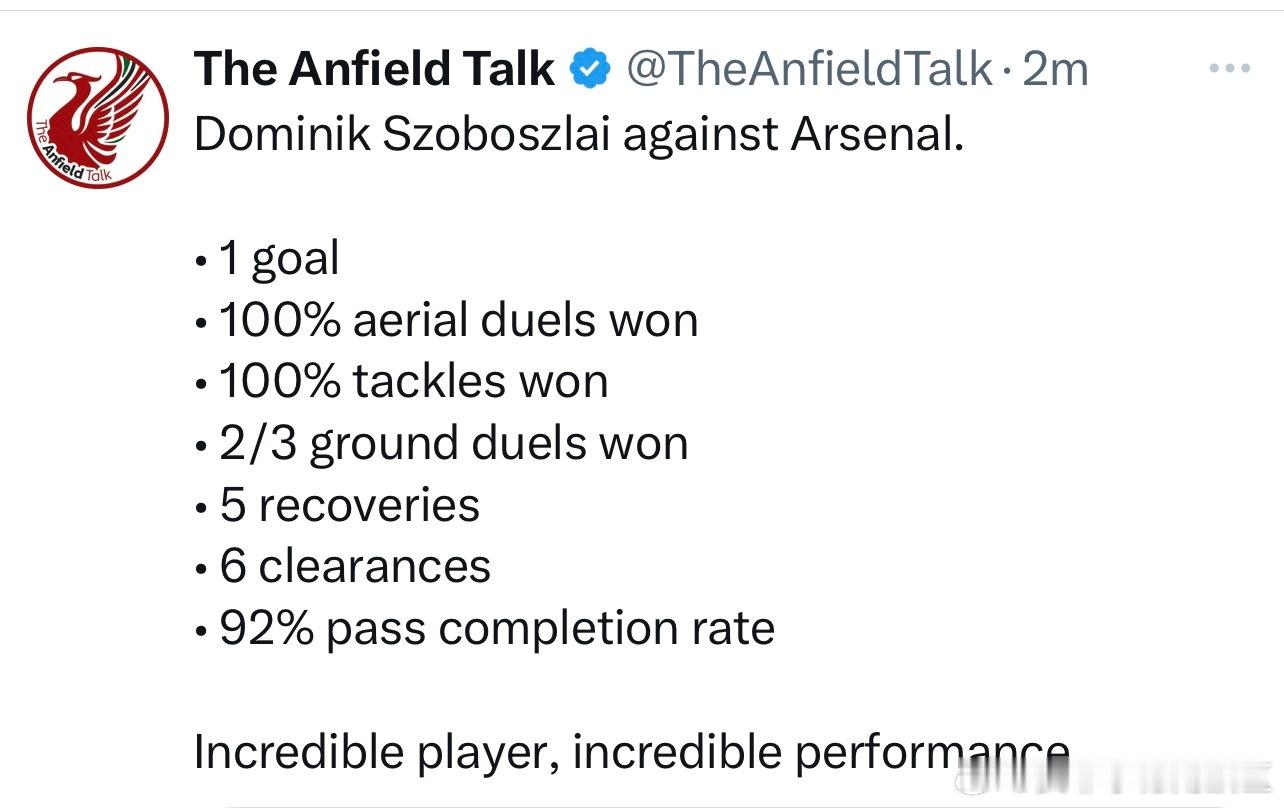Select the 100% tackles won line
The image size is (1284, 808).
click(401, 381)
